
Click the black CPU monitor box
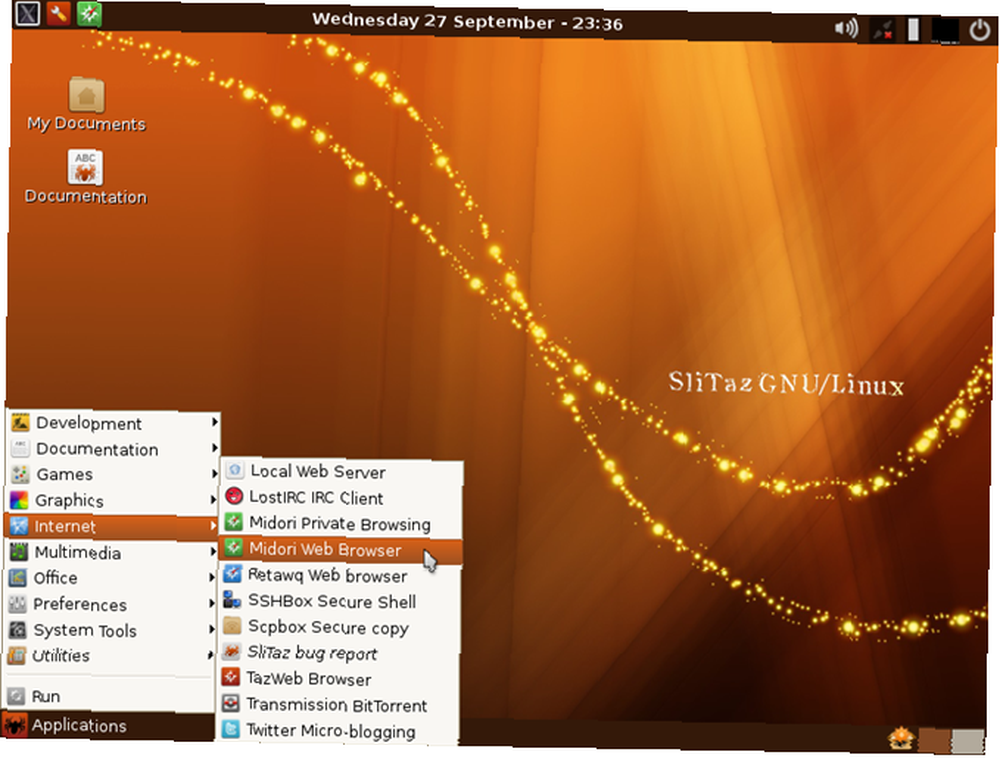(945, 30)
